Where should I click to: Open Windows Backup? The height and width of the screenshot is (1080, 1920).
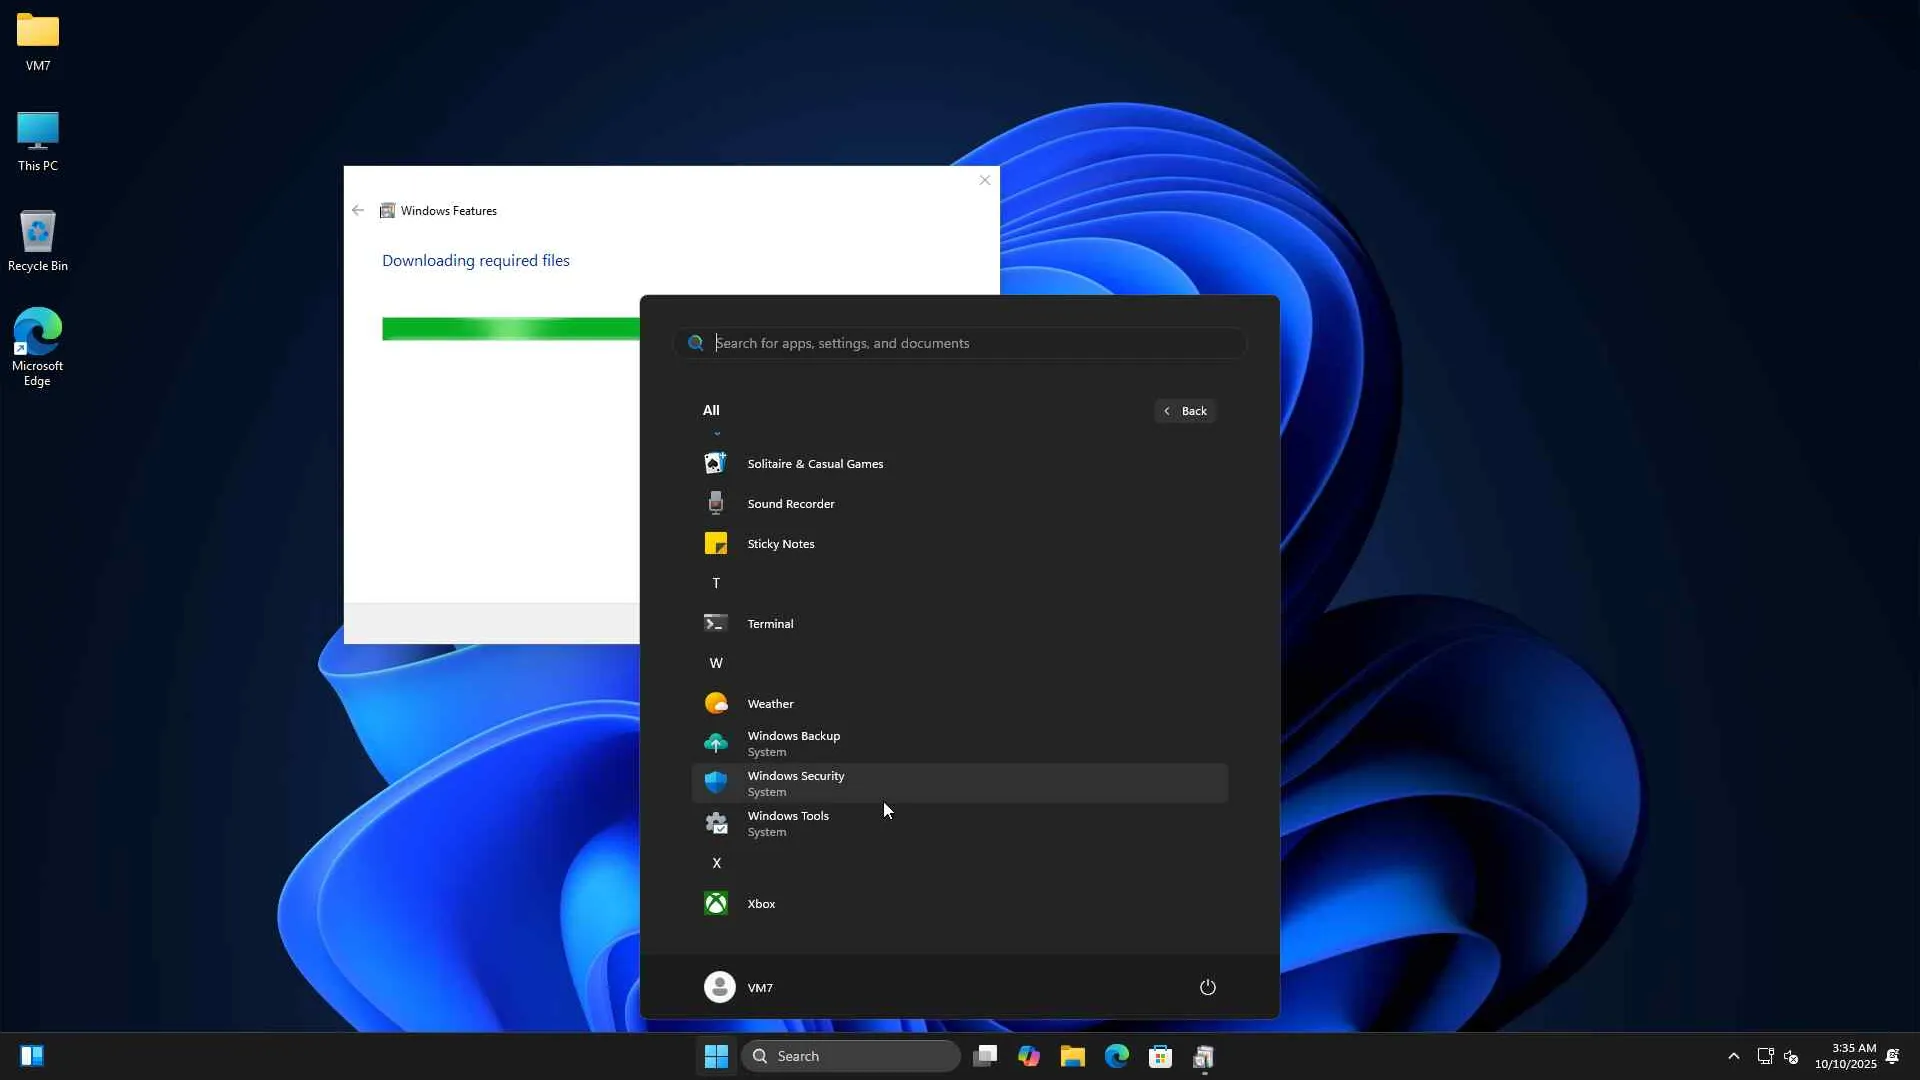coord(793,744)
